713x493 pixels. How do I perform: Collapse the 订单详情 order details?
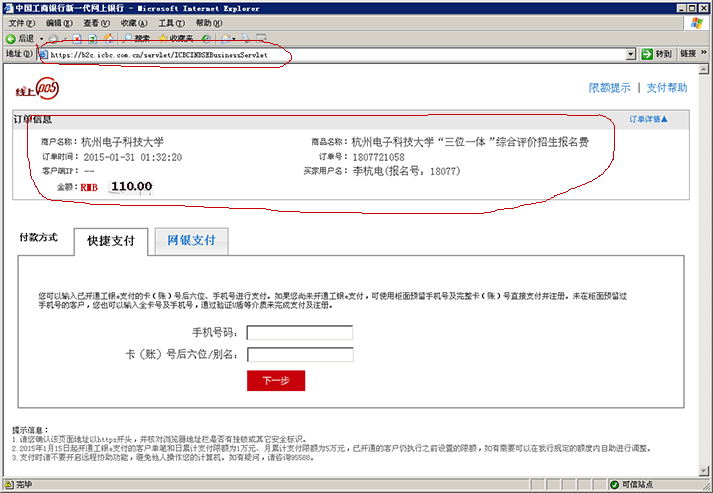pos(648,119)
